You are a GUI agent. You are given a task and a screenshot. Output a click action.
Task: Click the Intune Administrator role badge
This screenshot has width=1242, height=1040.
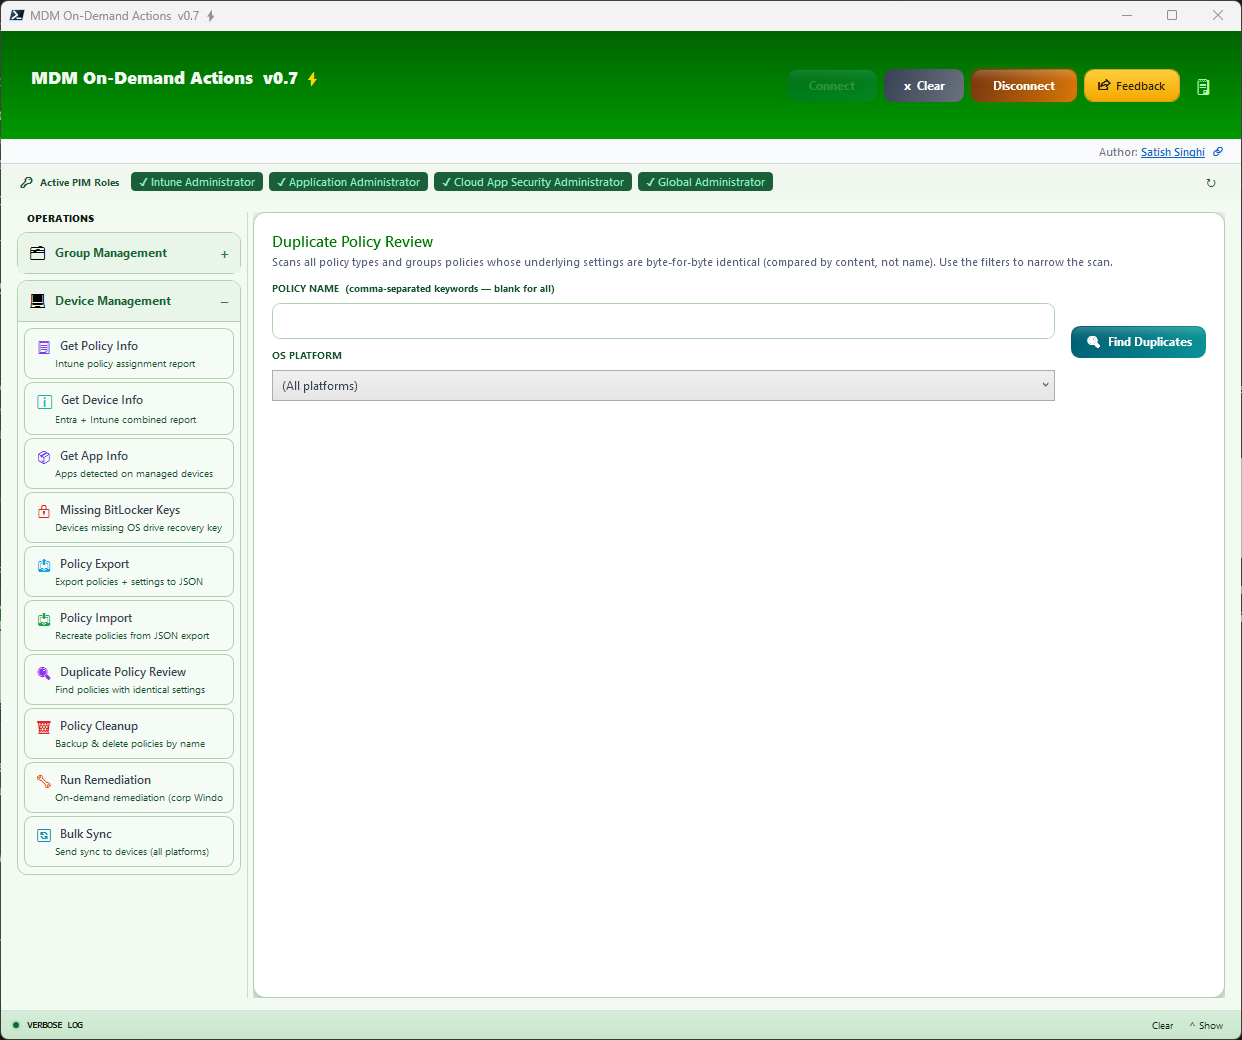click(x=197, y=182)
